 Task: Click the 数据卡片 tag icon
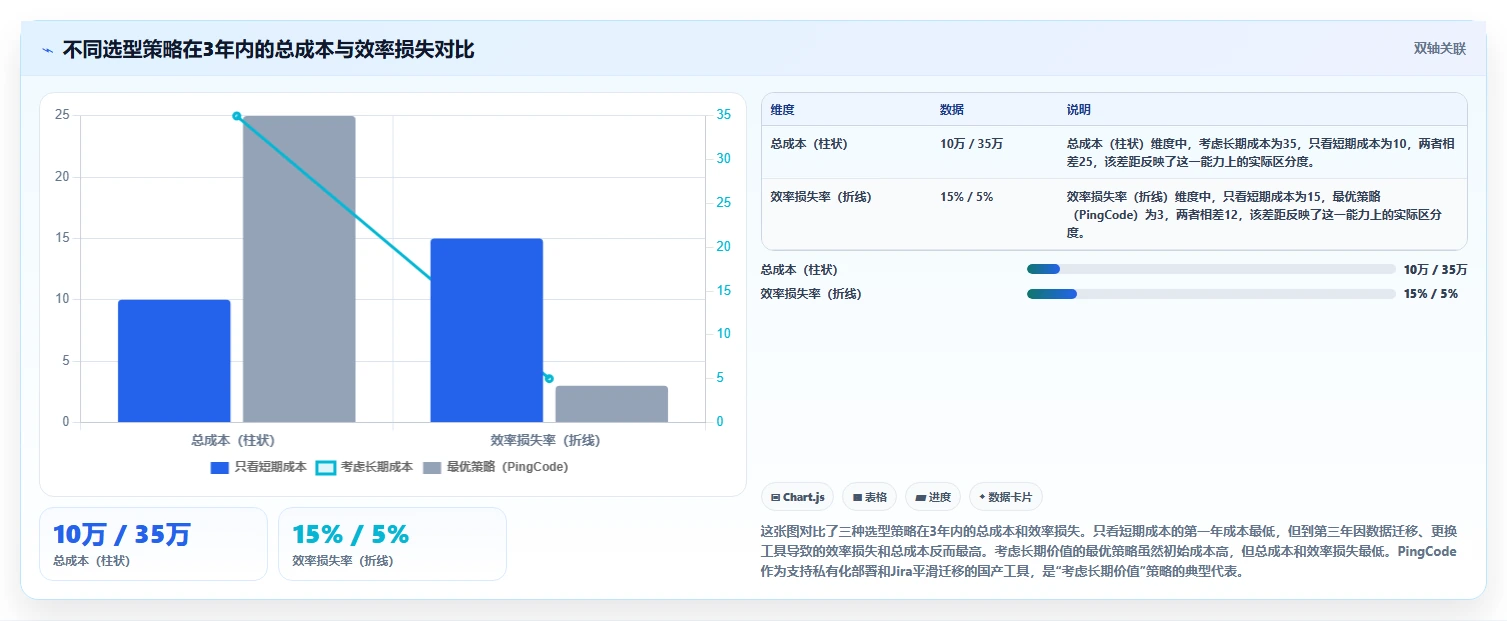(982, 497)
